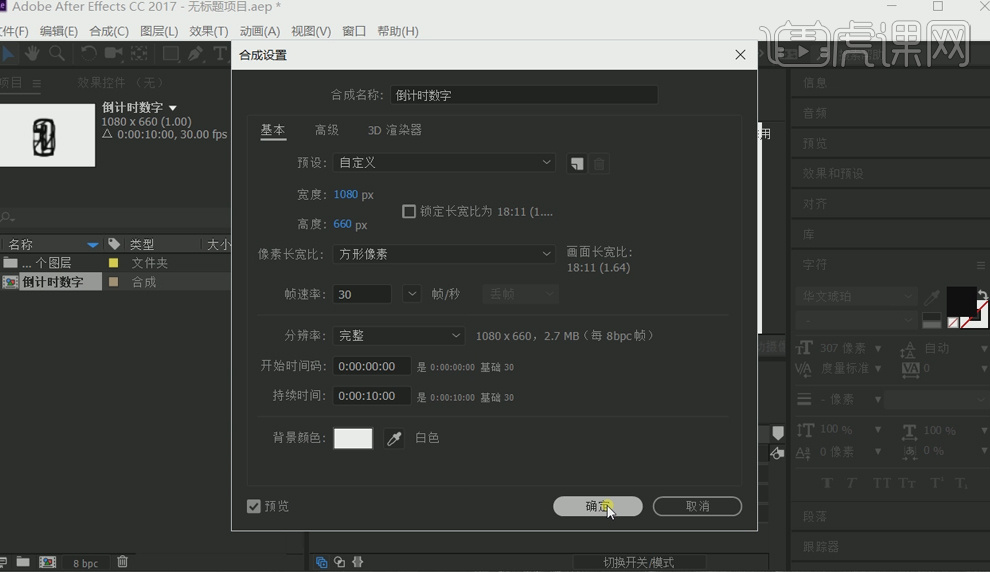Open the 文件(F) menu
The image size is (990, 572).
click(x=14, y=31)
